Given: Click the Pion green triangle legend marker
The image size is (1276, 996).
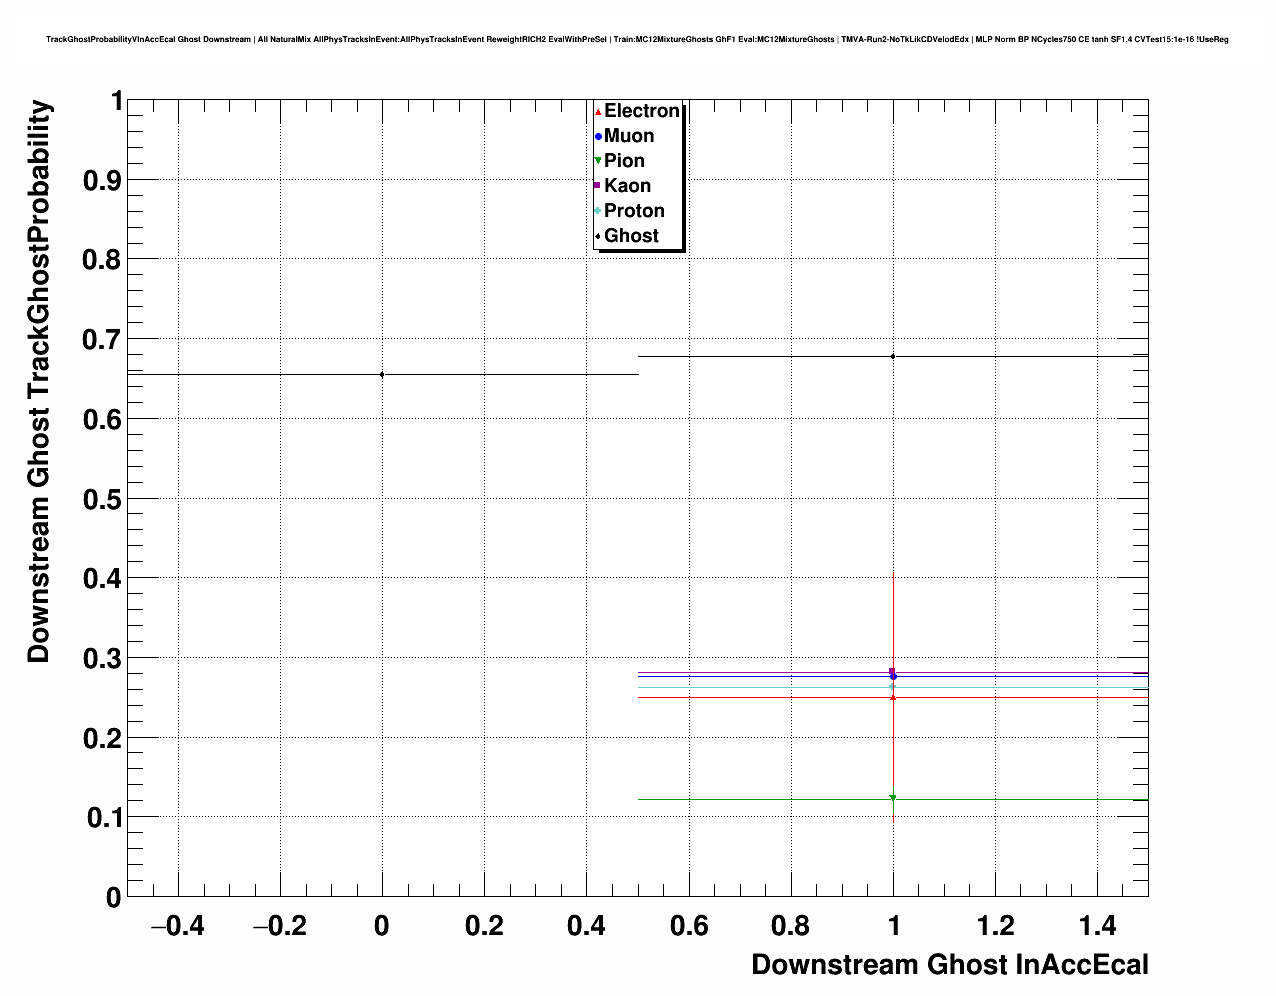Looking at the screenshot, I should pyautogui.click(x=598, y=161).
